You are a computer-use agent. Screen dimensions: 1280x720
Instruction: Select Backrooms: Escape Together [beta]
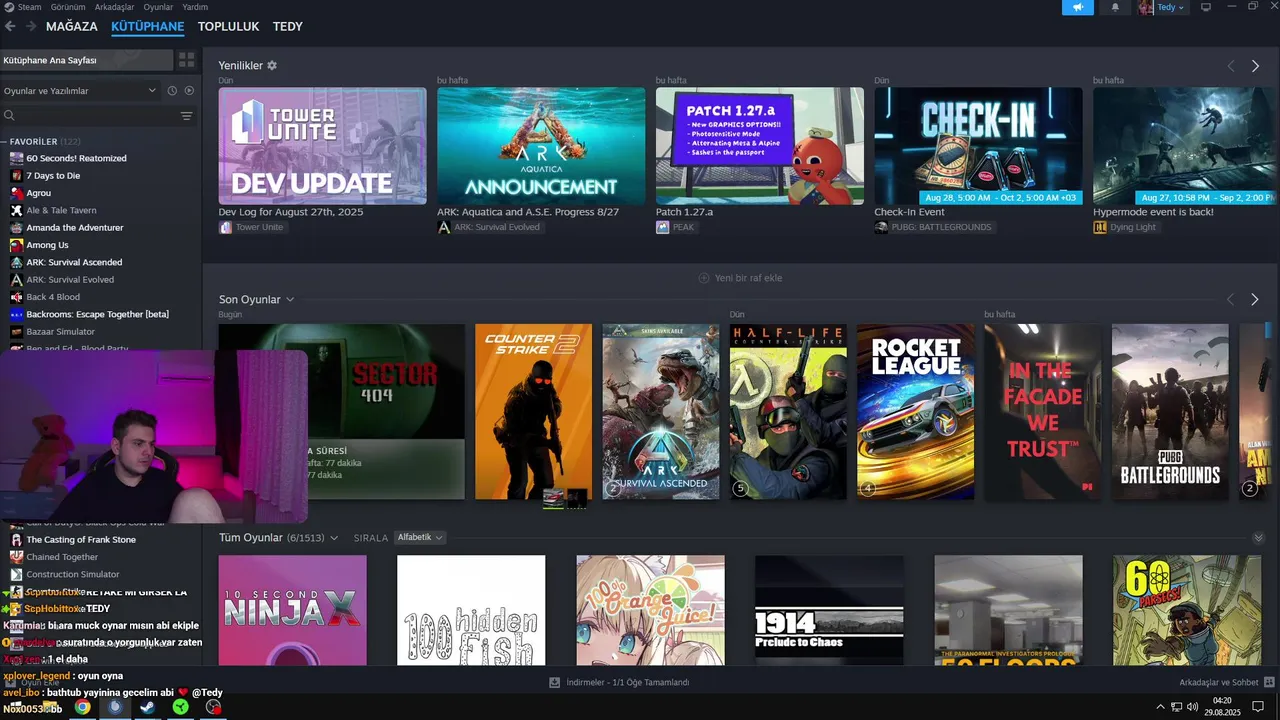tap(97, 314)
